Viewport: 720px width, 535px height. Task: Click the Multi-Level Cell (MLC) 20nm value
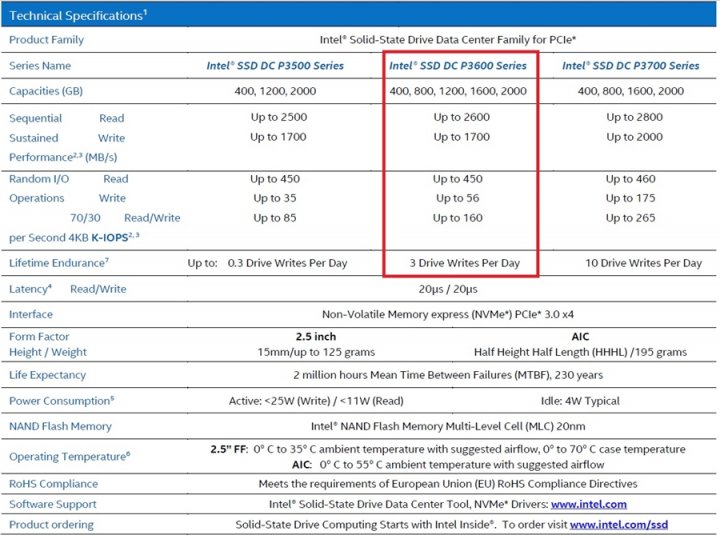448,427
